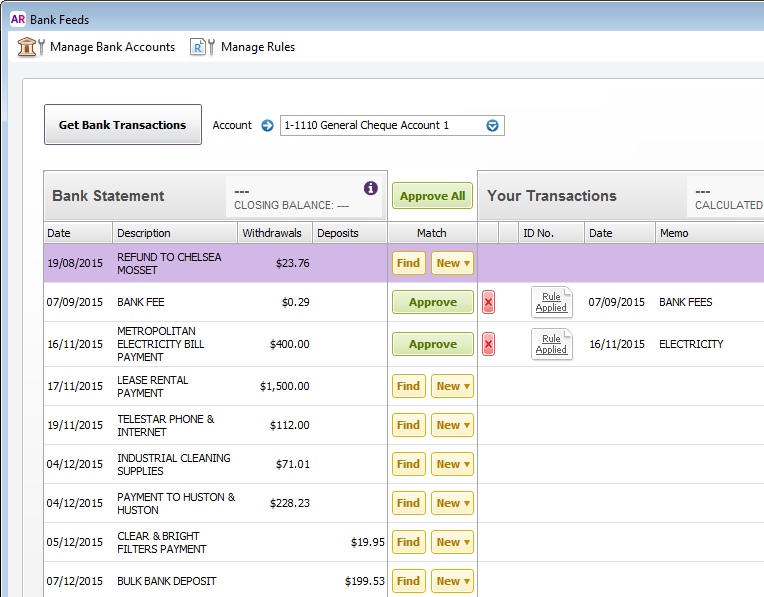
Task: Find a match for LEASE RENTAL PAYMENT
Action: pyautogui.click(x=409, y=386)
